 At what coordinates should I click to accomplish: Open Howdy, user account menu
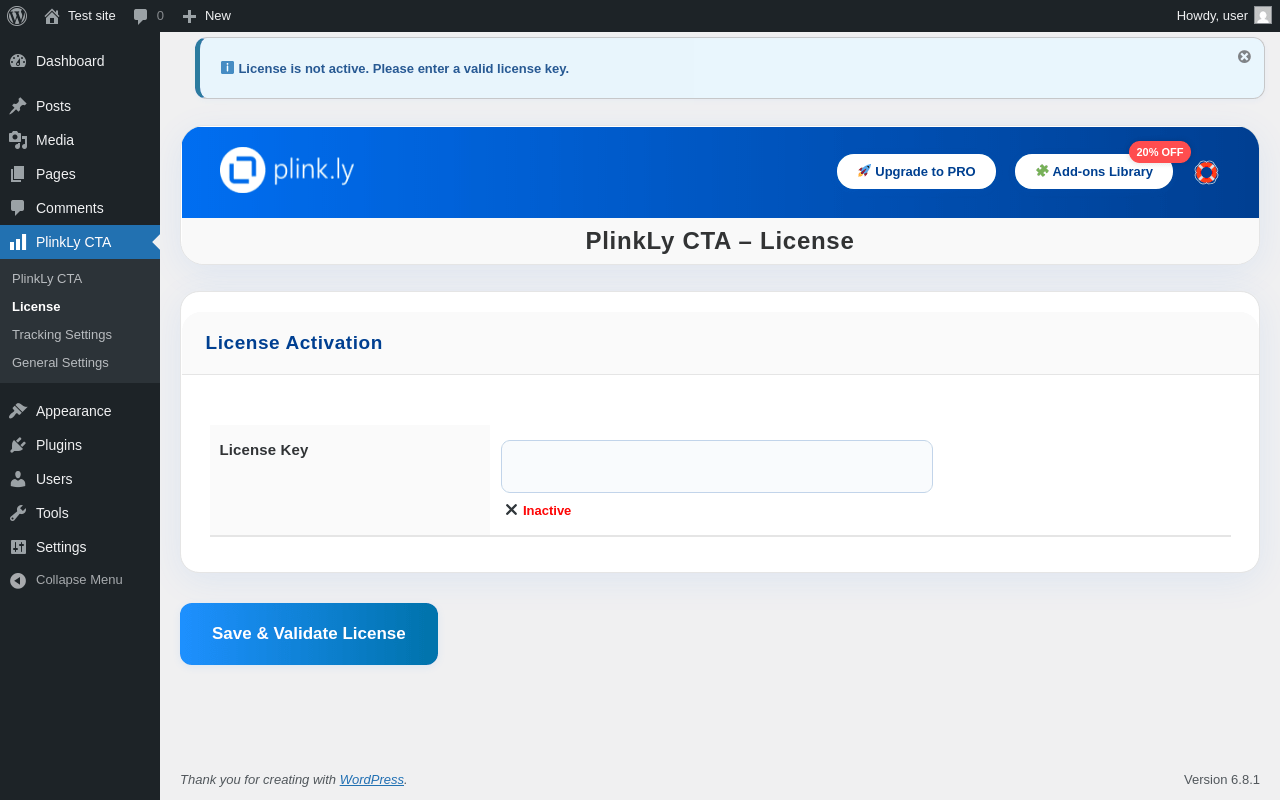(1224, 16)
